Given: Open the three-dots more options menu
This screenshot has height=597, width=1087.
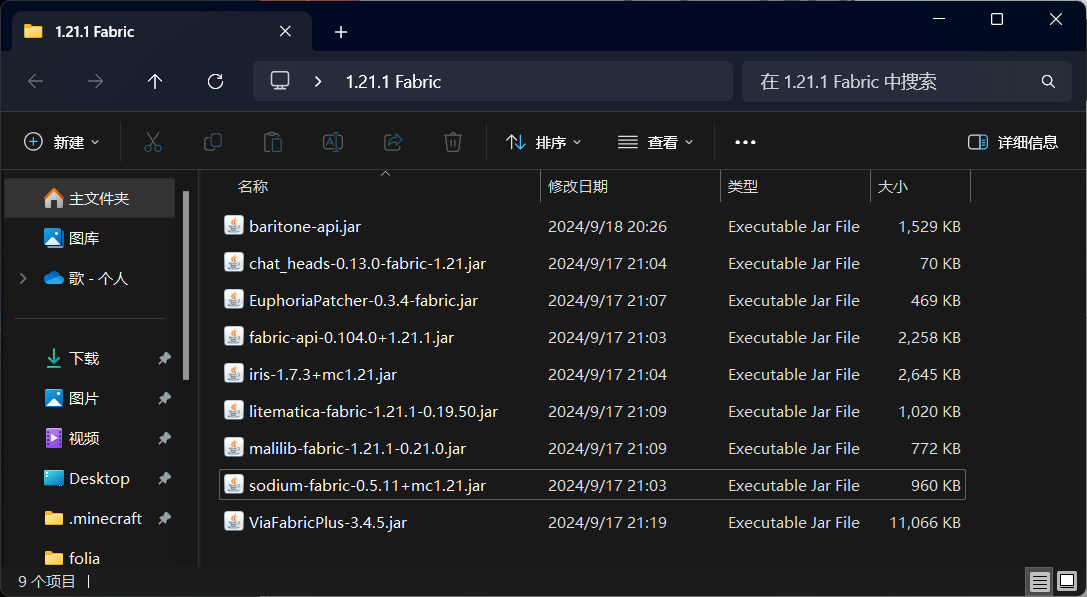Looking at the screenshot, I should [745, 142].
